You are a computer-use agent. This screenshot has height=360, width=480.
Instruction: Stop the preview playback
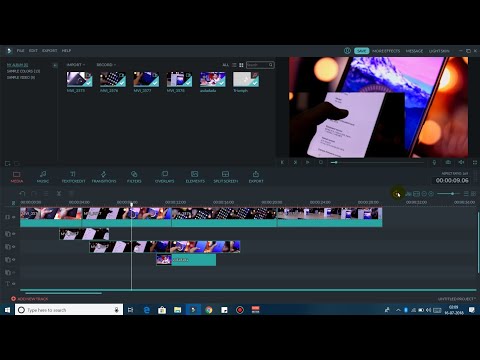click(321, 162)
